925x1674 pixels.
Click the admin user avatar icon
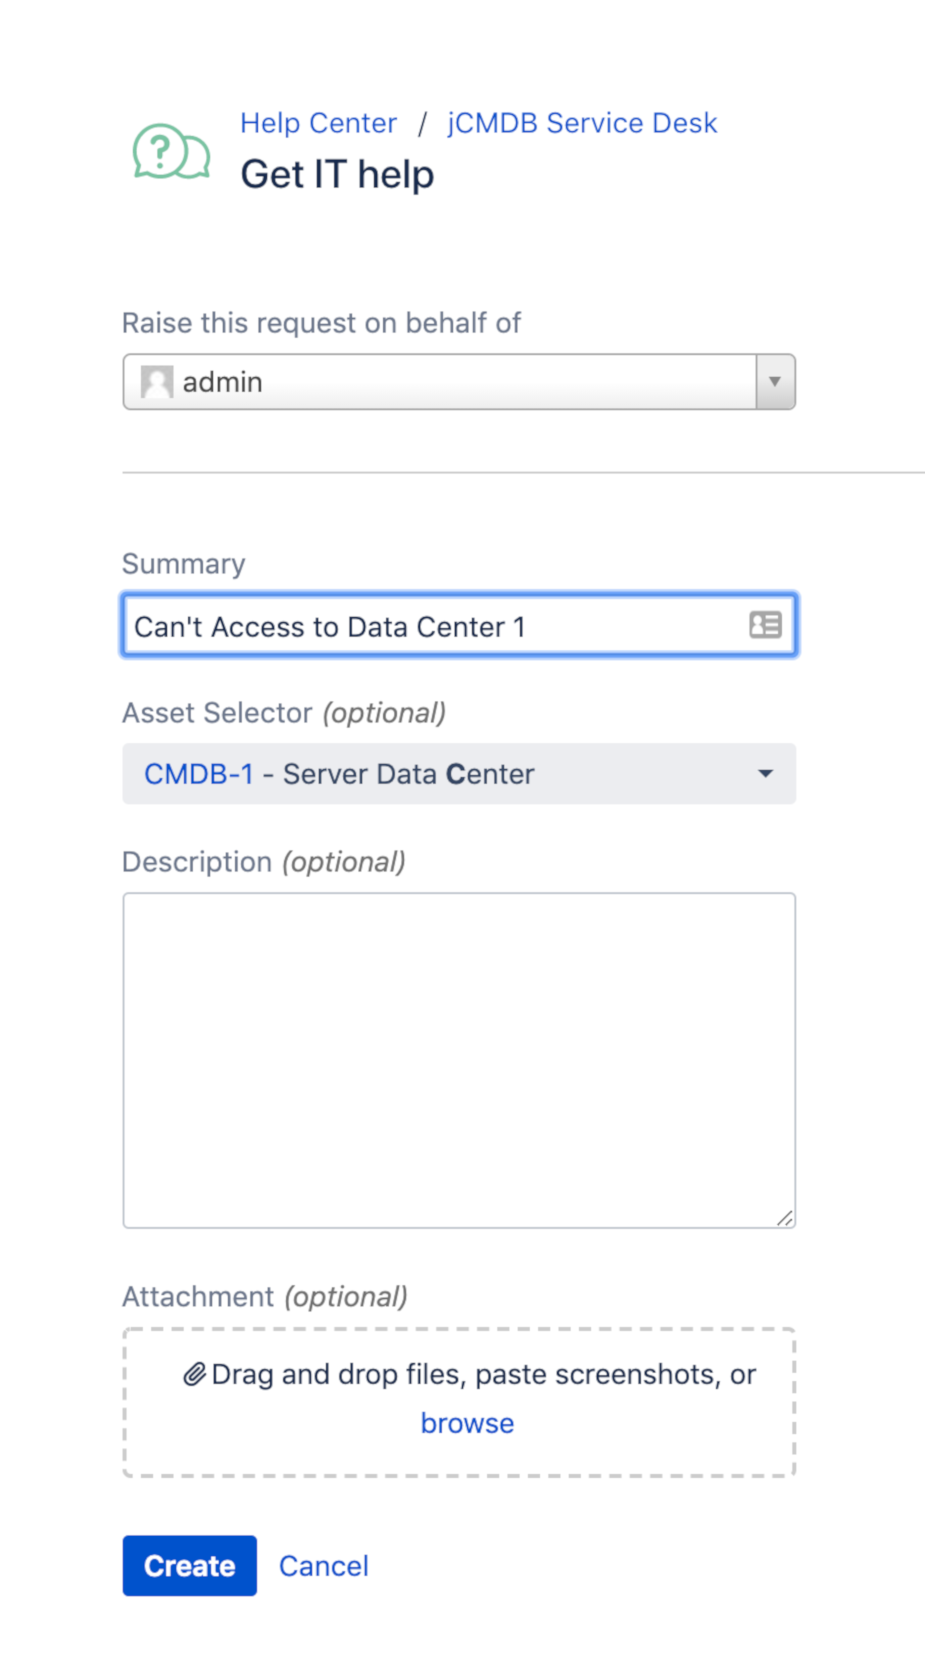click(156, 382)
